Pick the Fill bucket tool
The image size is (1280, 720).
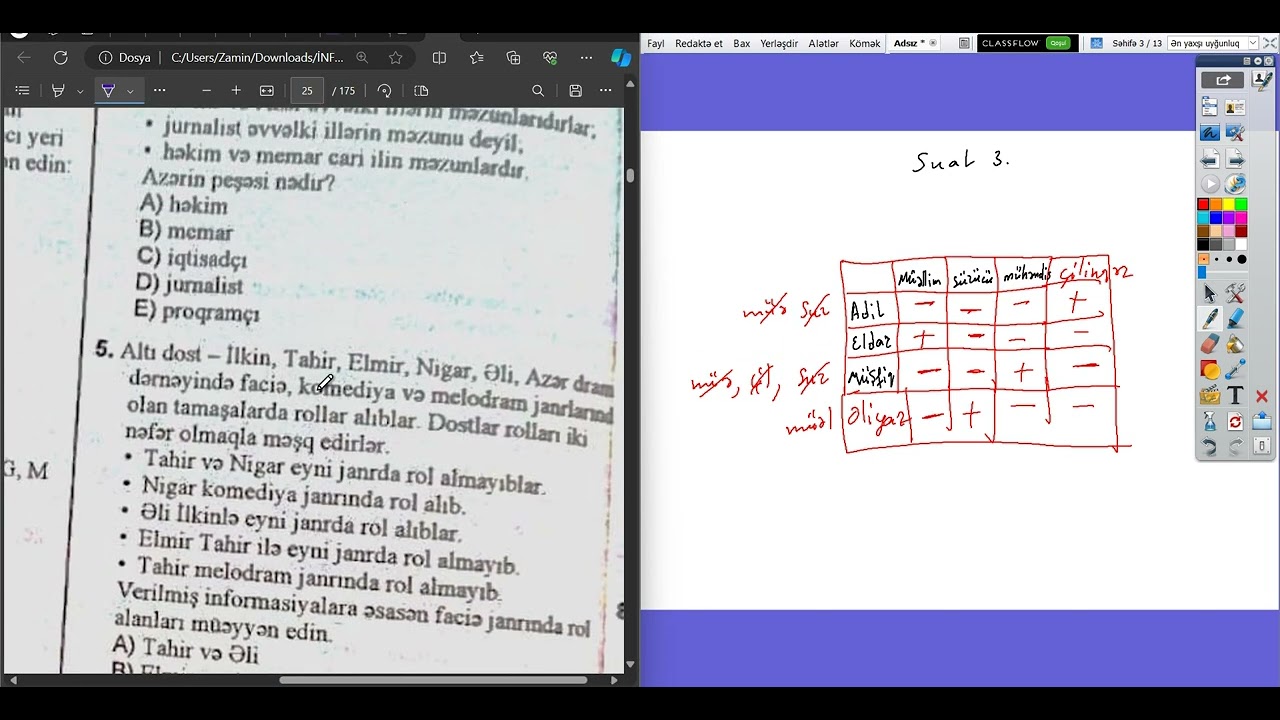(x=1235, y=344)
